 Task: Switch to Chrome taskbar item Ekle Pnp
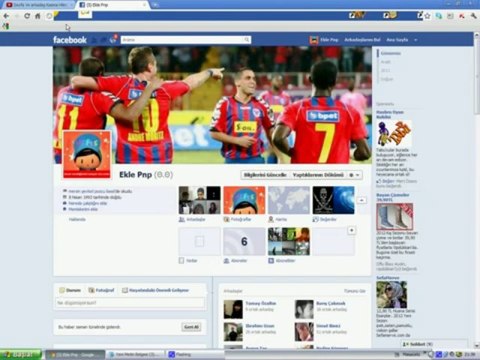[75, 355]
